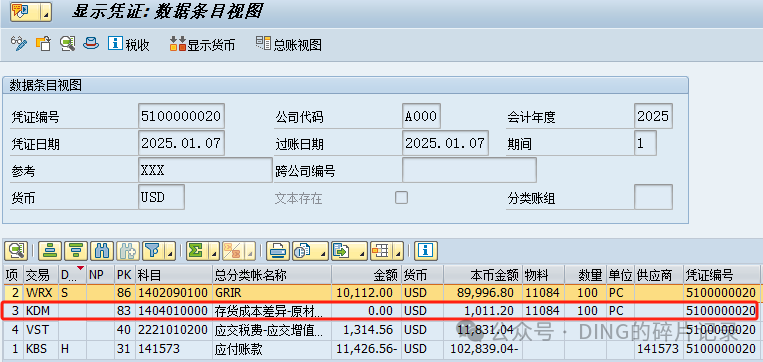763x362 pixels.
Task: Toggle the 文本存在 checkbox
Action: pos(401,198)
